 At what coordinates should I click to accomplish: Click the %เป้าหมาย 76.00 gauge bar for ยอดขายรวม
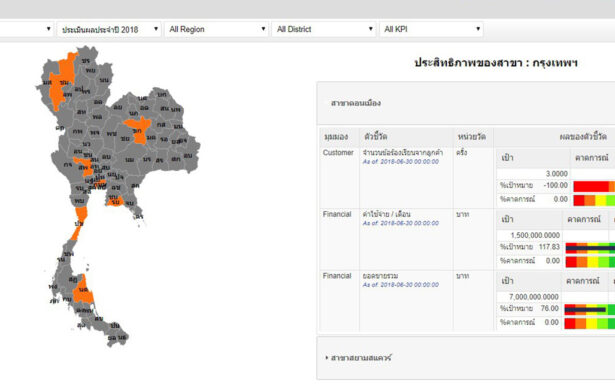click(x=590, y=309)
